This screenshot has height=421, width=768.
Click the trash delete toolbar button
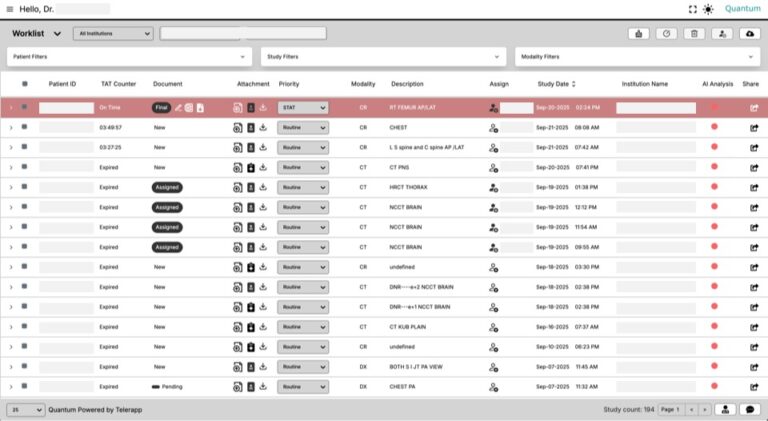(x=694, y=34)
